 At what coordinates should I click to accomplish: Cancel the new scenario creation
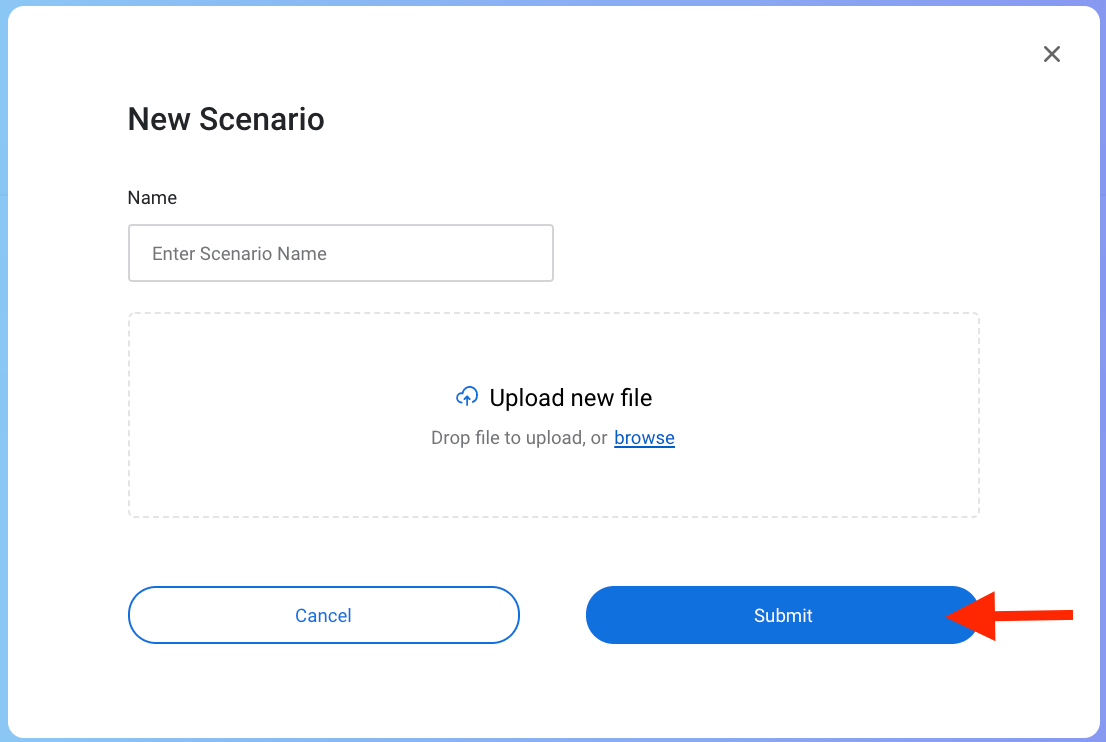click(324, 615)
